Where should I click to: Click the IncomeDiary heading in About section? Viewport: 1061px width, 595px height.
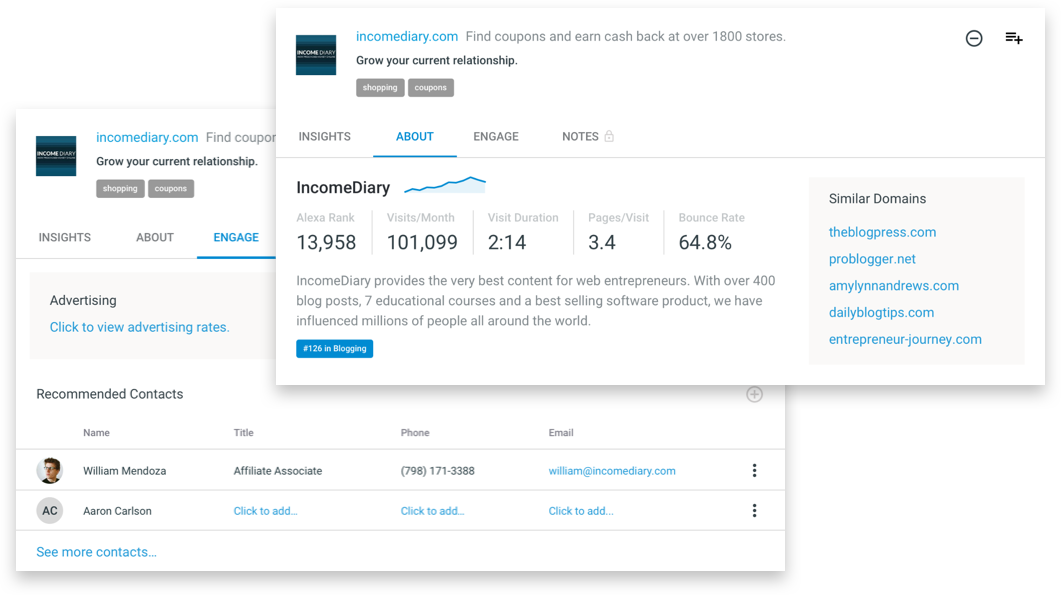(x=343, y=188)
